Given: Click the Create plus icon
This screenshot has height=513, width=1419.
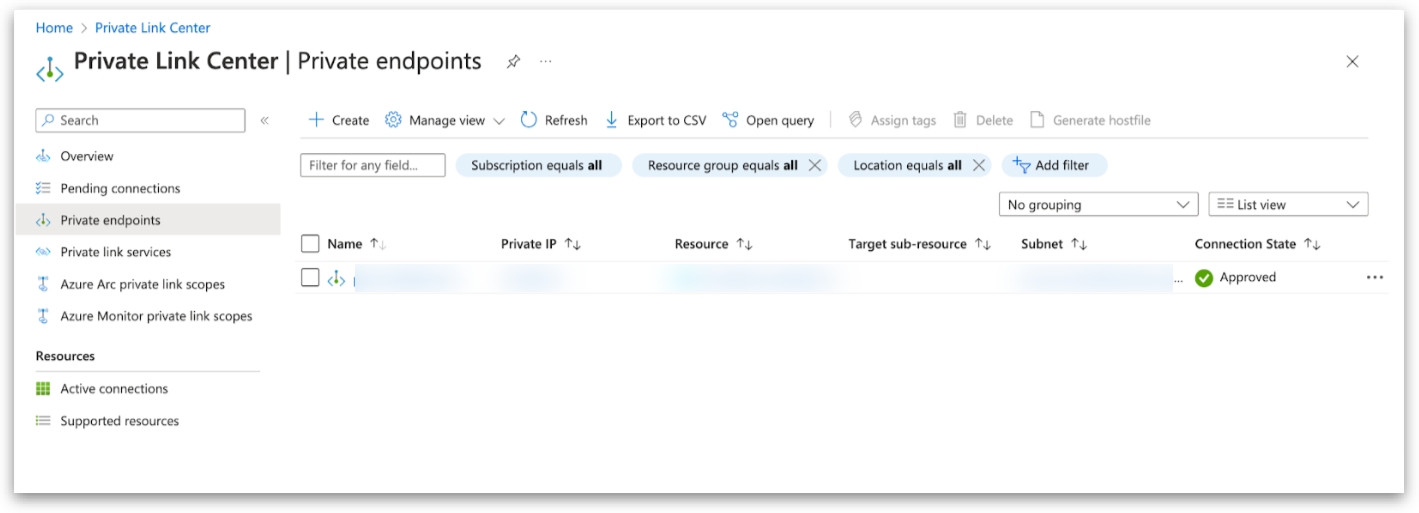Looking at the screenshot, I should [x=316, y=120].
